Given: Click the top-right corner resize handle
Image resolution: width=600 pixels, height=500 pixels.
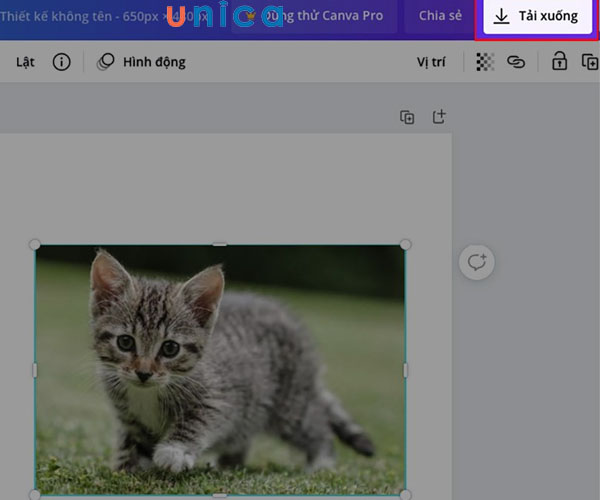Looking at the screenshot, I should 405,245.
